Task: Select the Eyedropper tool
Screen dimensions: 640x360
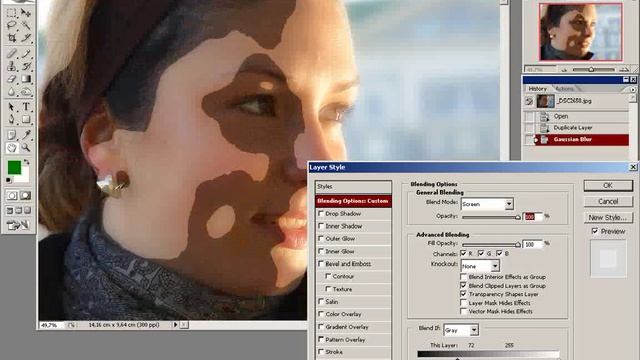Action: [26, 134]
